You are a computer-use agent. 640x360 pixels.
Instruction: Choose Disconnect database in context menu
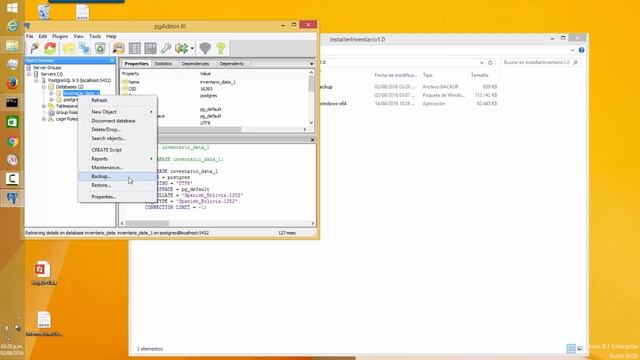(x=118, y=121)
